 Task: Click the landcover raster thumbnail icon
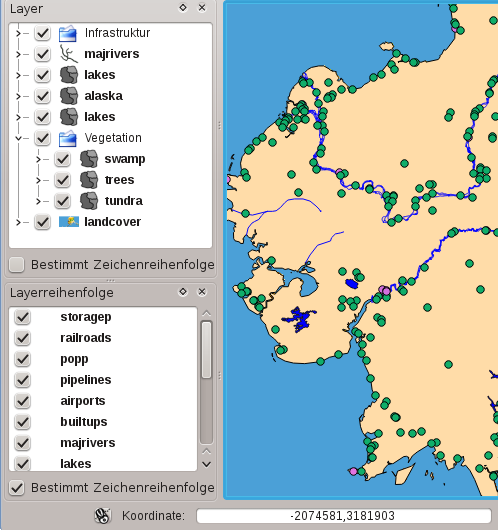(69, 222)
